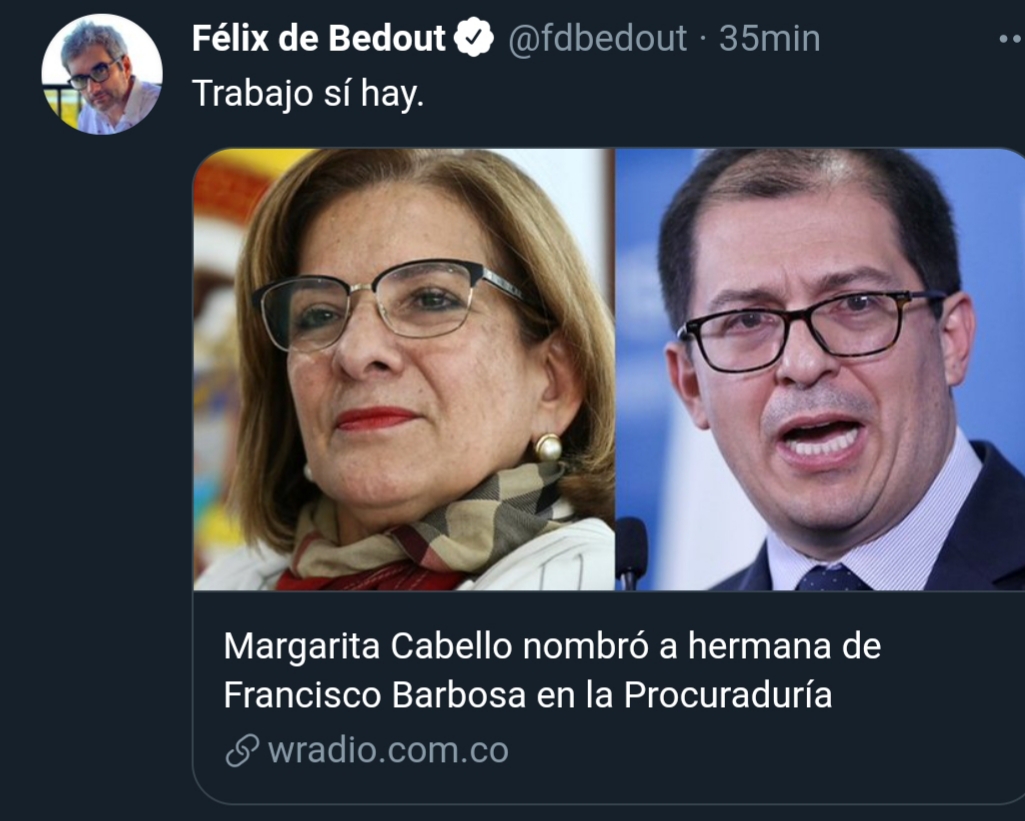Image resolution: width=1025 pixels, height=821 pixels.
Task: Click the word Procuraduría in the headline
Action: [x=728, y=694]
